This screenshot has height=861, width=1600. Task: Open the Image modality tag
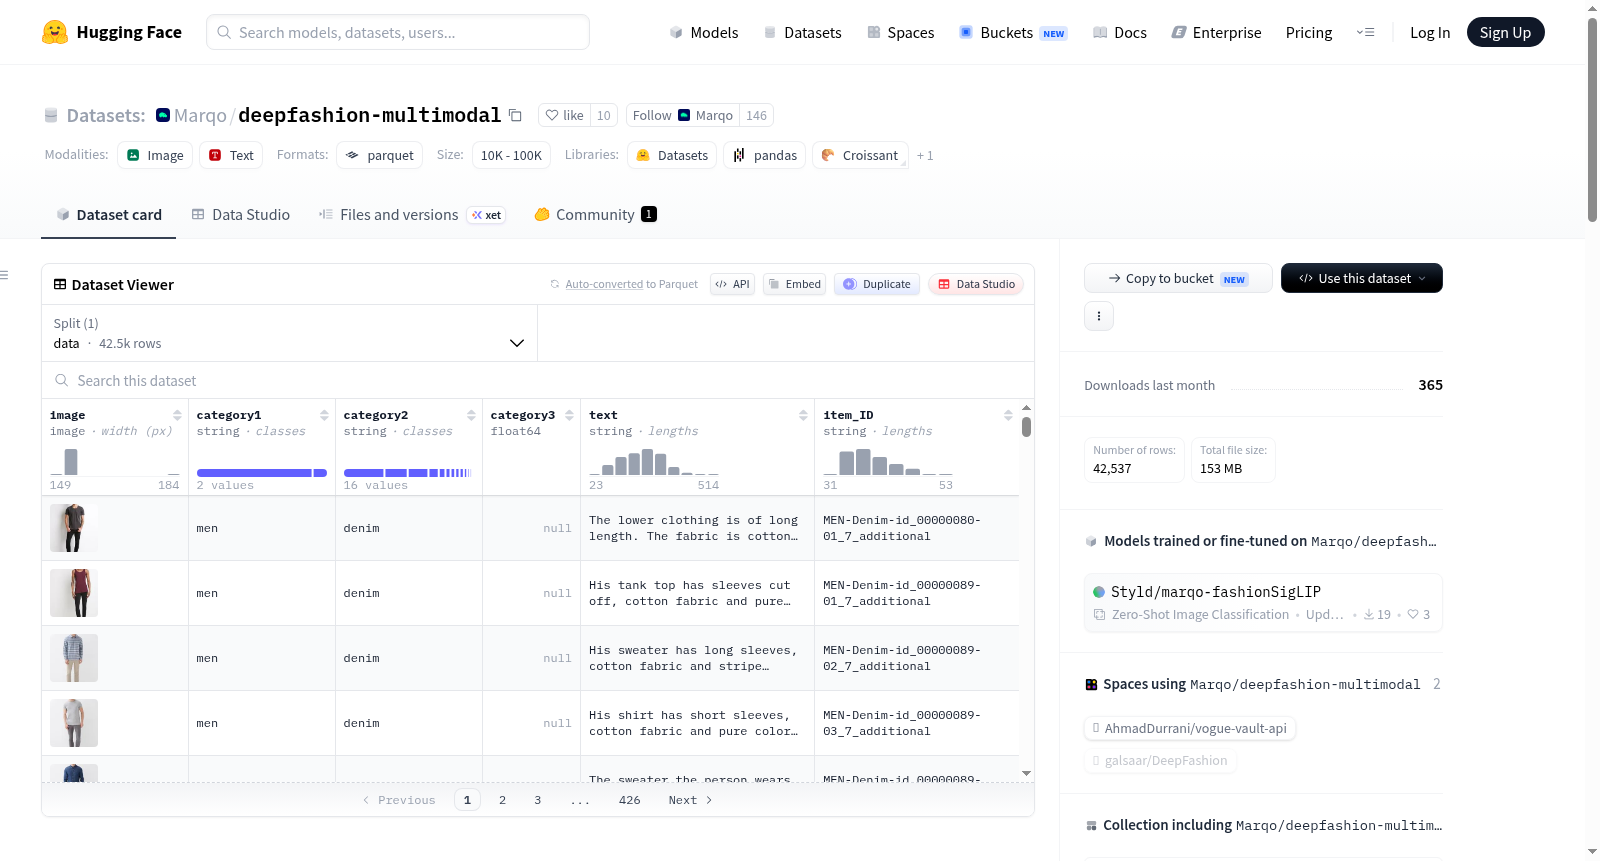[x=155, y=155]
